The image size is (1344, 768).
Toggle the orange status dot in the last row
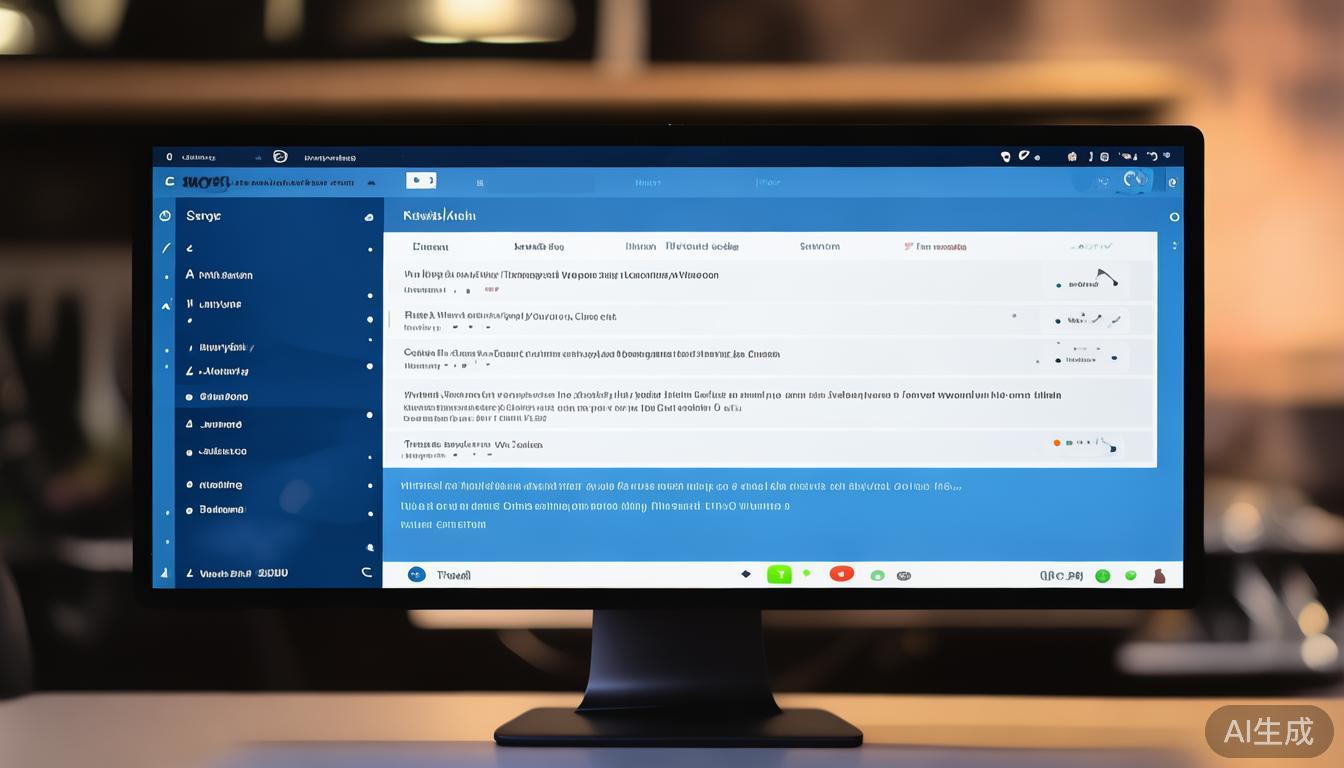[1057, 442]
